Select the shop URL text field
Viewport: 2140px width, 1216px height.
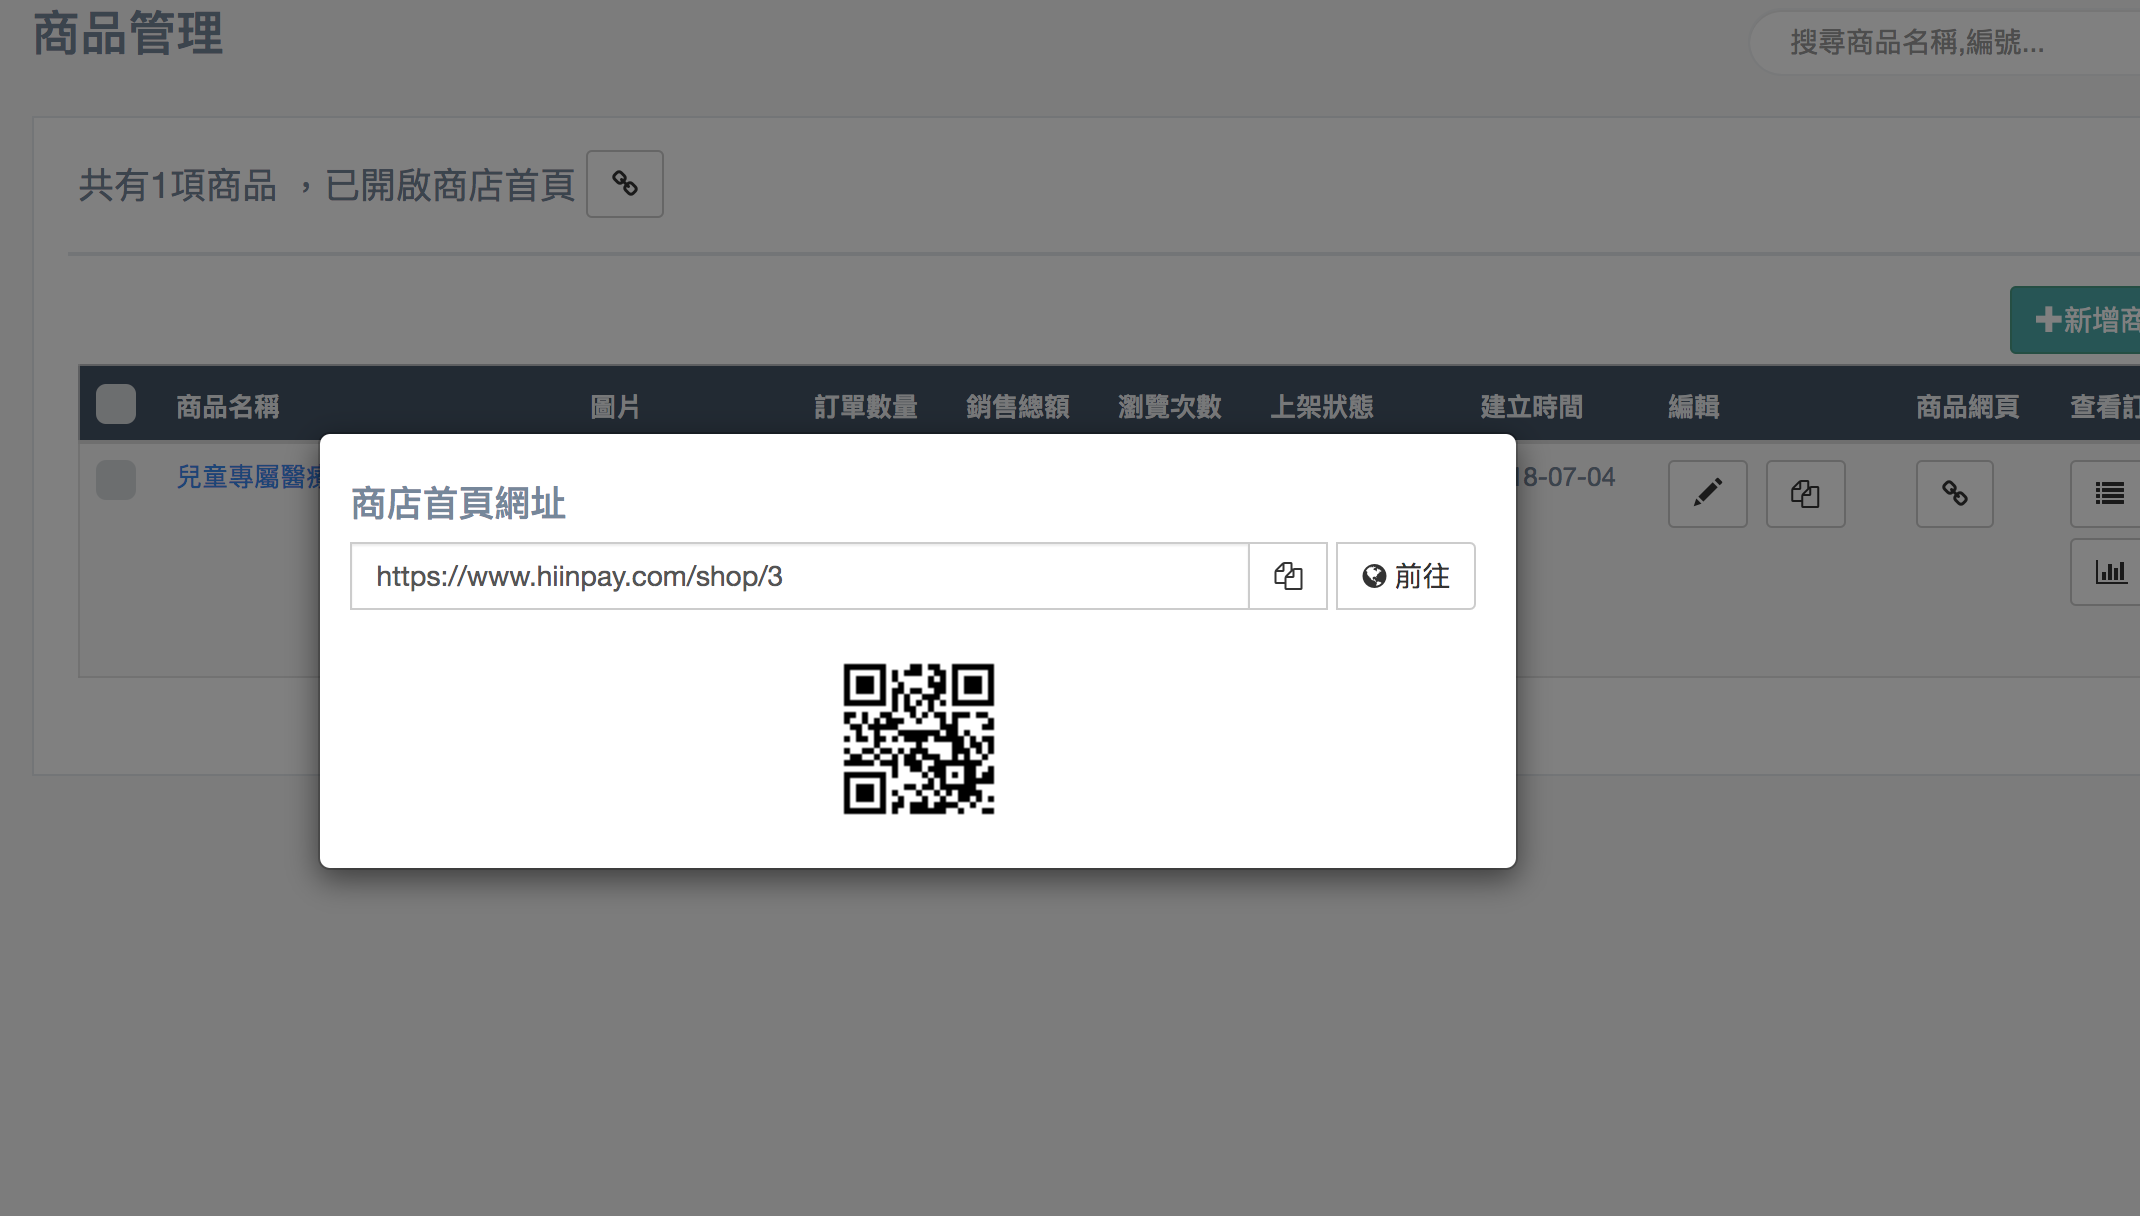[800, 576]
